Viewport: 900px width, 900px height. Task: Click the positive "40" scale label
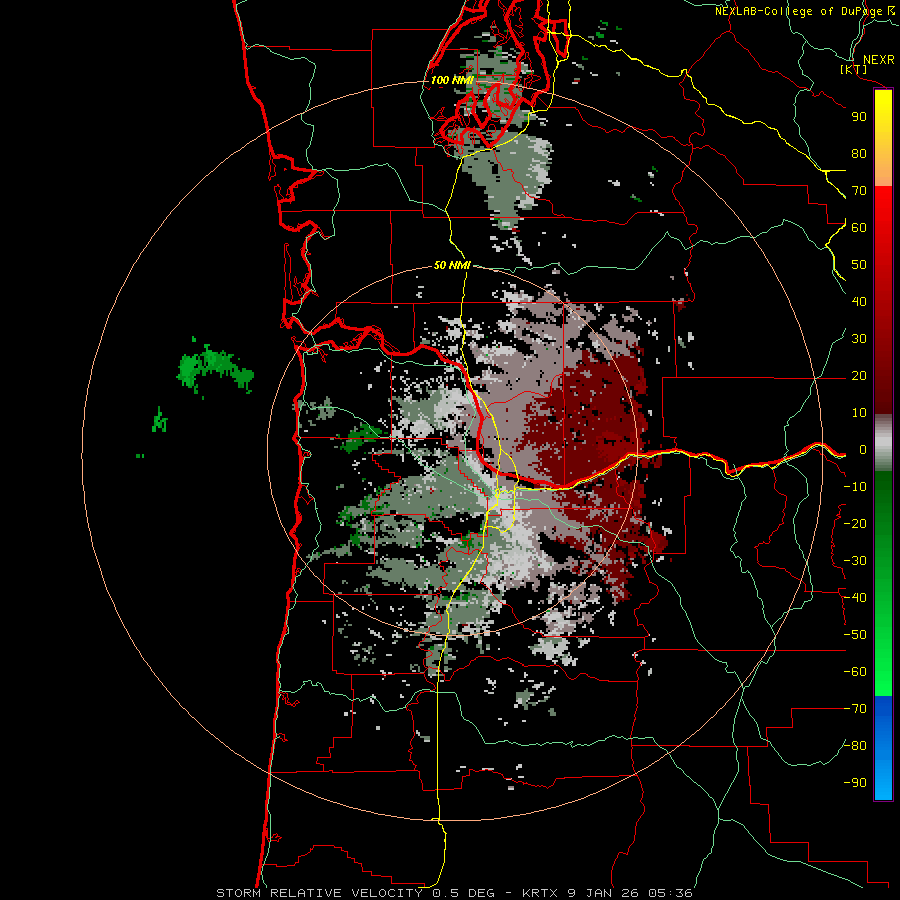pos(859,301)
